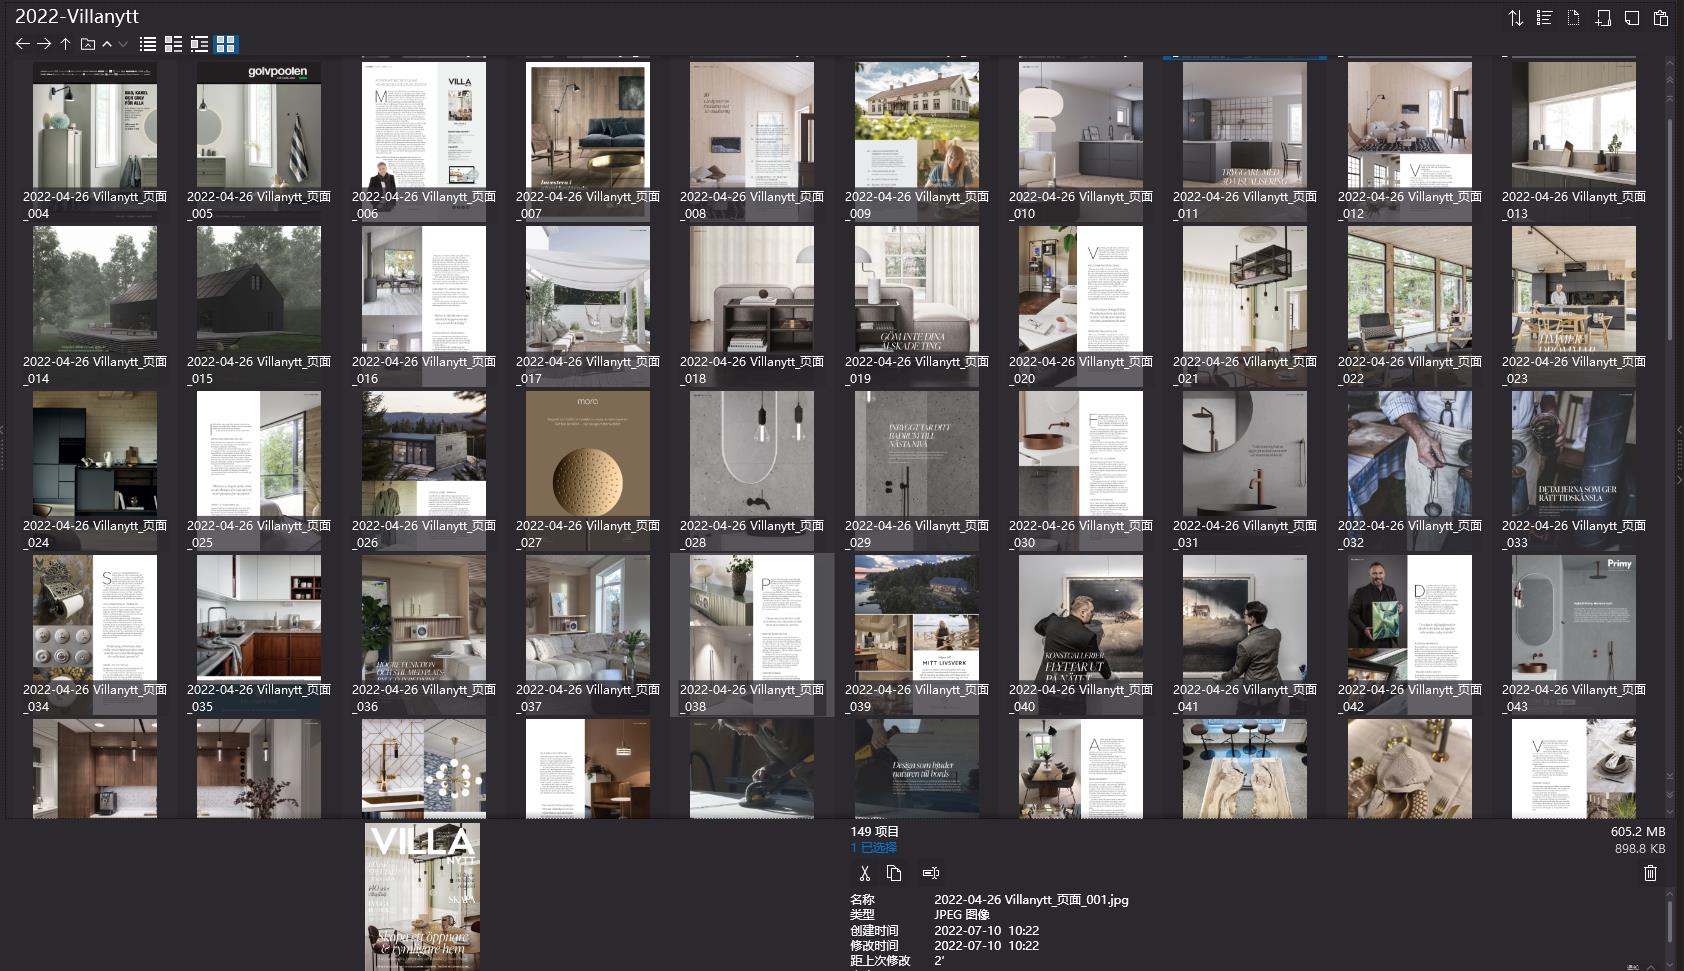Delete the selected file using trash icon
This screenshot has width=1684, height=971.
tap(1650, 873)
